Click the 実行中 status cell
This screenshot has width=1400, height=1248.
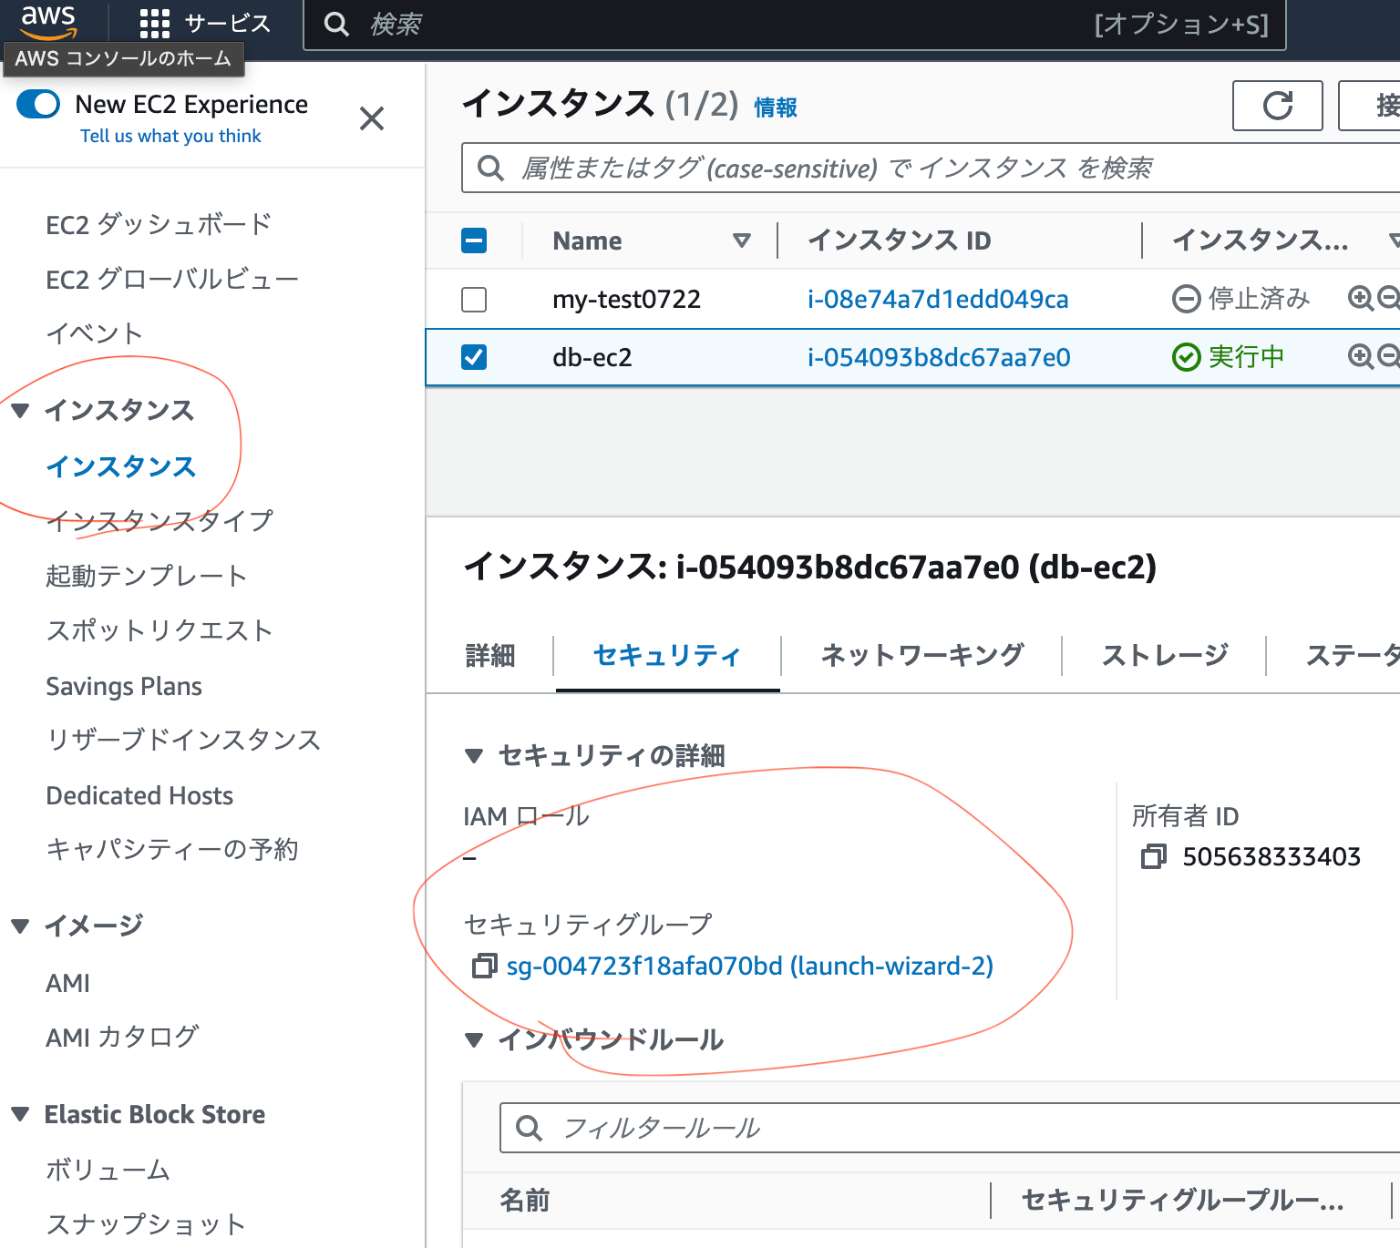click(x=1228, y=356)
